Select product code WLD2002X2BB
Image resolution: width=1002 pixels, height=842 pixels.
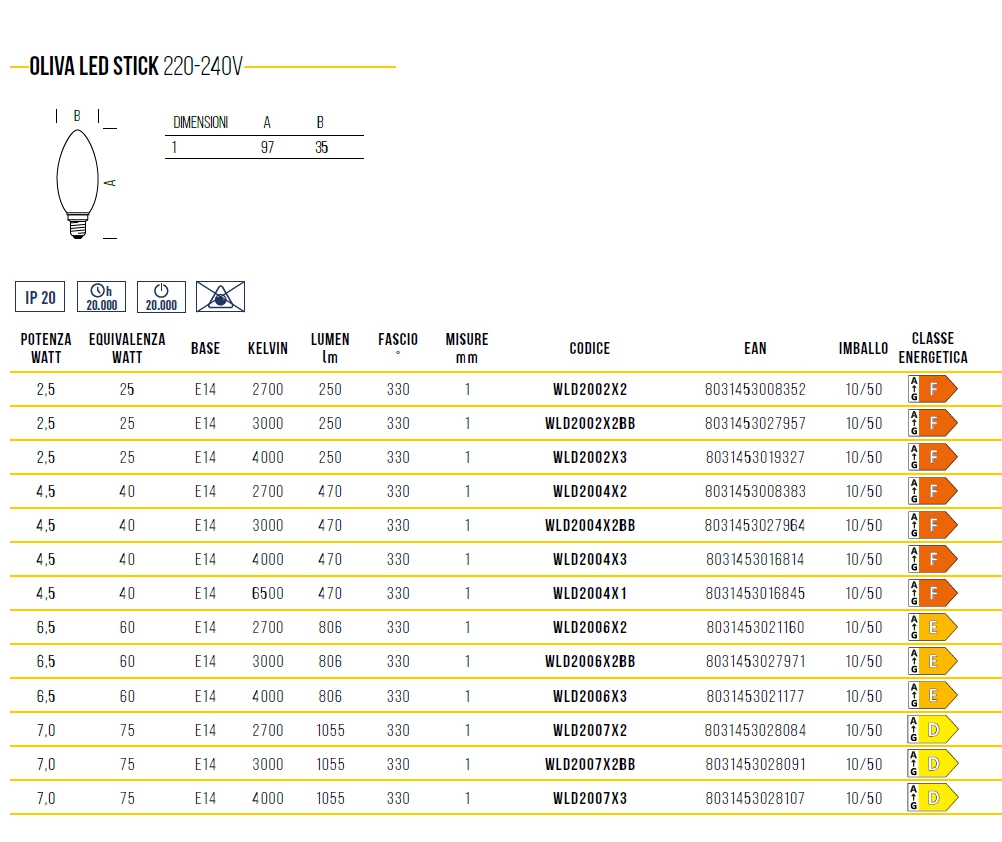point(589,423)
